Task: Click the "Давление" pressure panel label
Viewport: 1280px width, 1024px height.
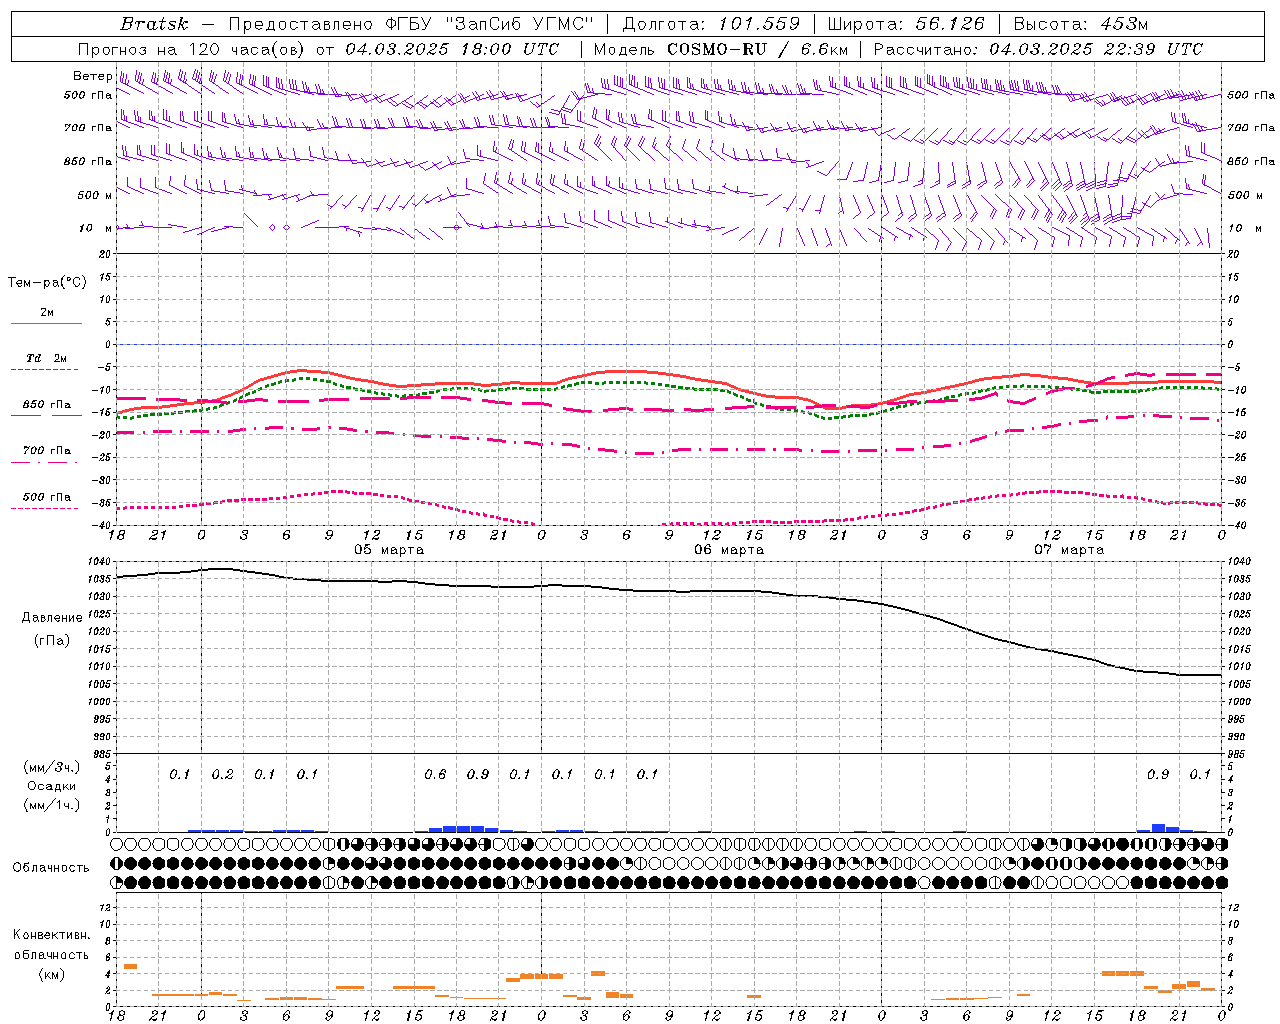Action: (52, 618)
